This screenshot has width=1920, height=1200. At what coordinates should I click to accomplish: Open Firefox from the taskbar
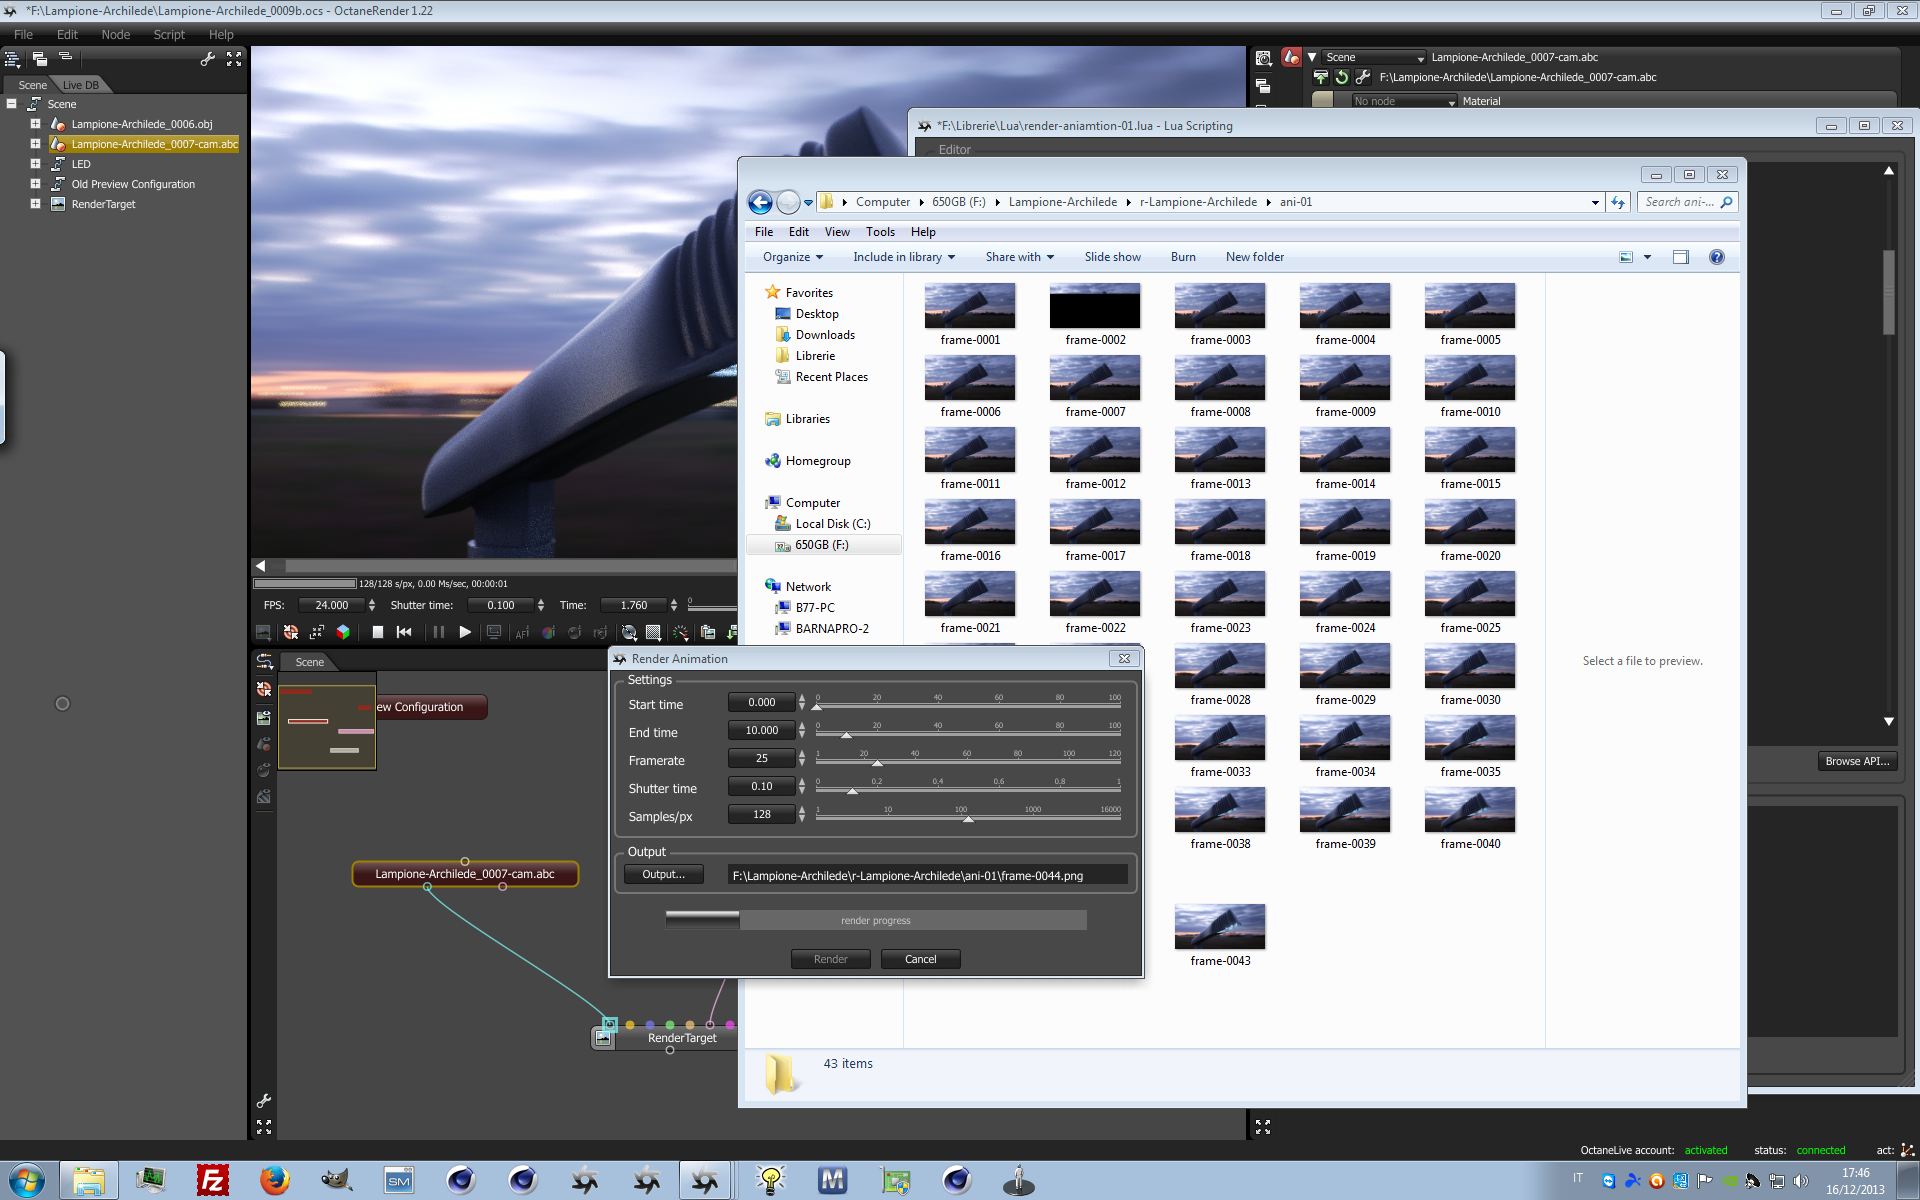tap(275, 1181)
